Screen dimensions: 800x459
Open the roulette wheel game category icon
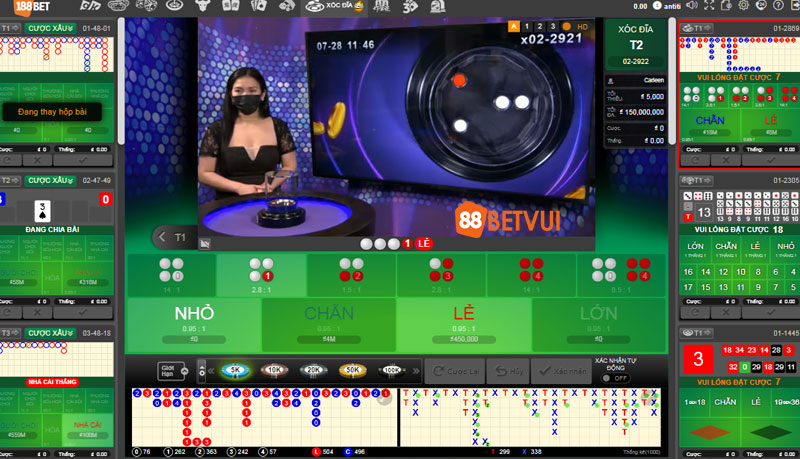[x=175, y=6]
